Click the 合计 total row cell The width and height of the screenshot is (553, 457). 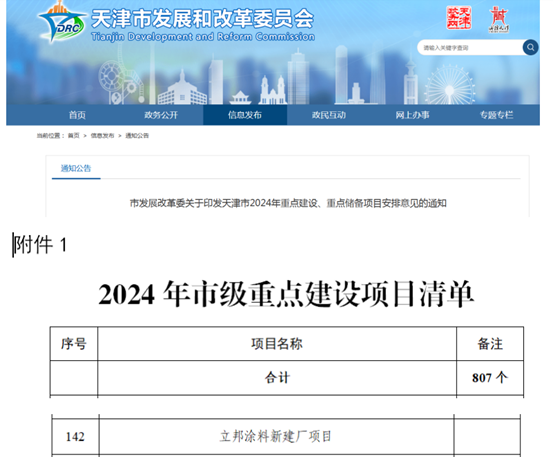click(277, 378)
